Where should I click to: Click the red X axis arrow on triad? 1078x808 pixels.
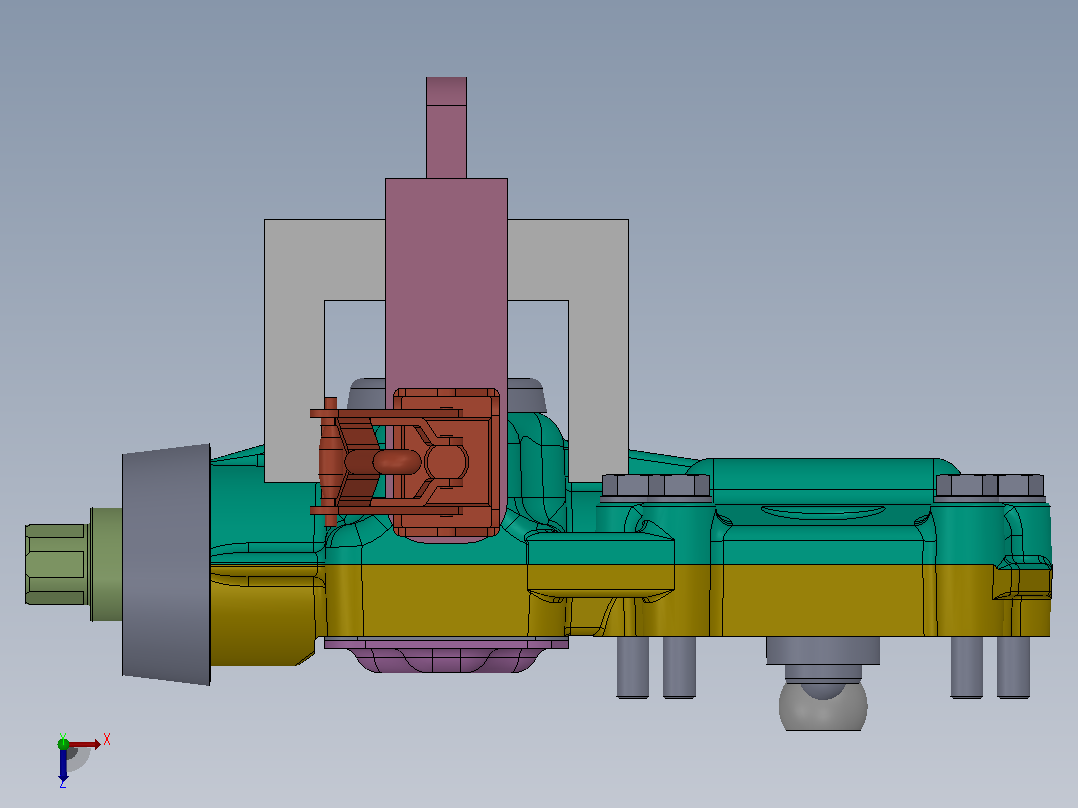(85, 744)
